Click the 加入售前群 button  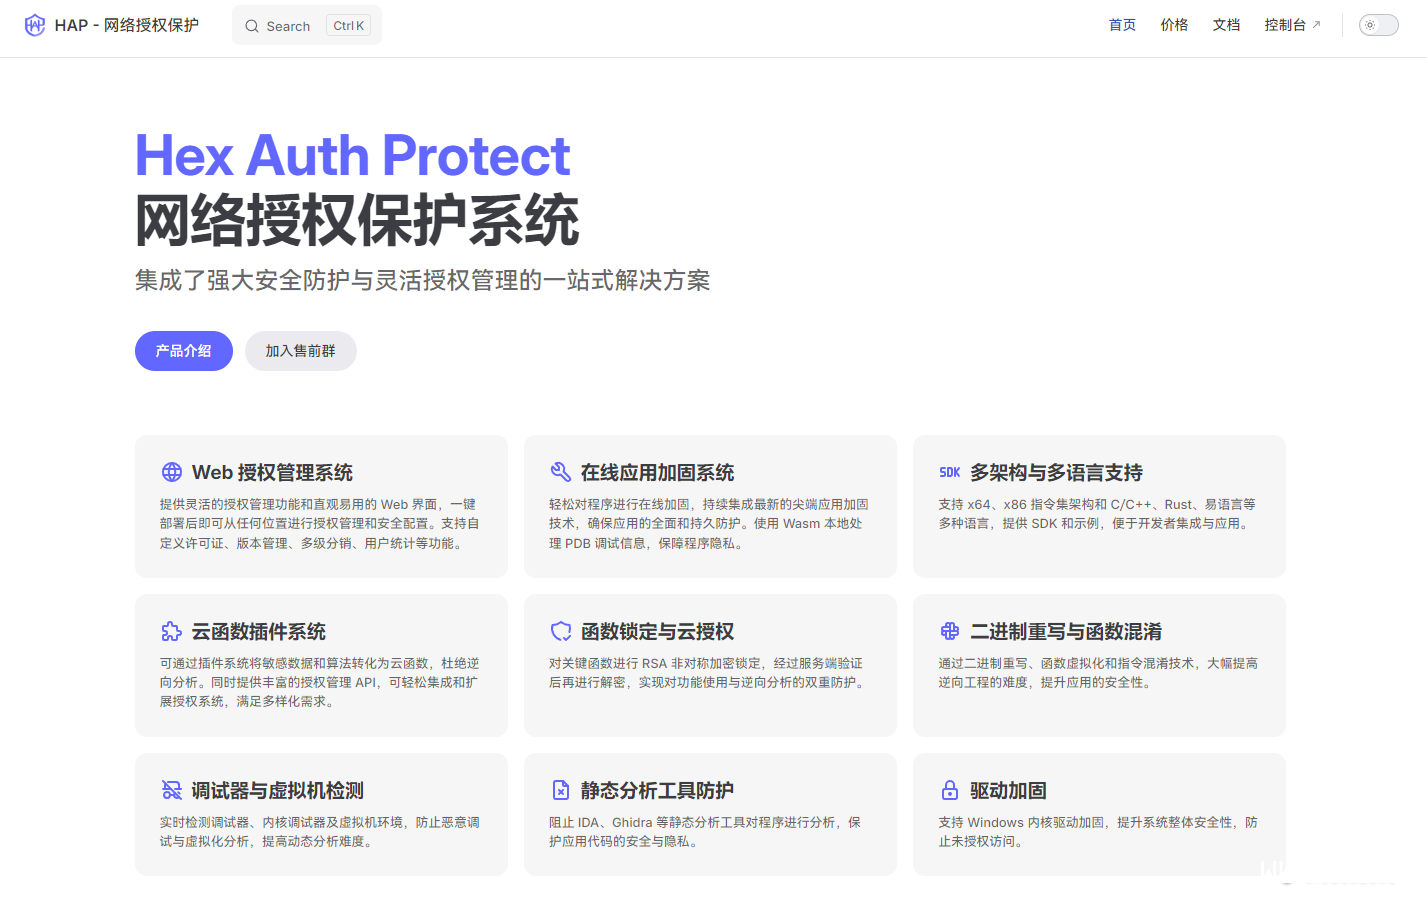301,351
